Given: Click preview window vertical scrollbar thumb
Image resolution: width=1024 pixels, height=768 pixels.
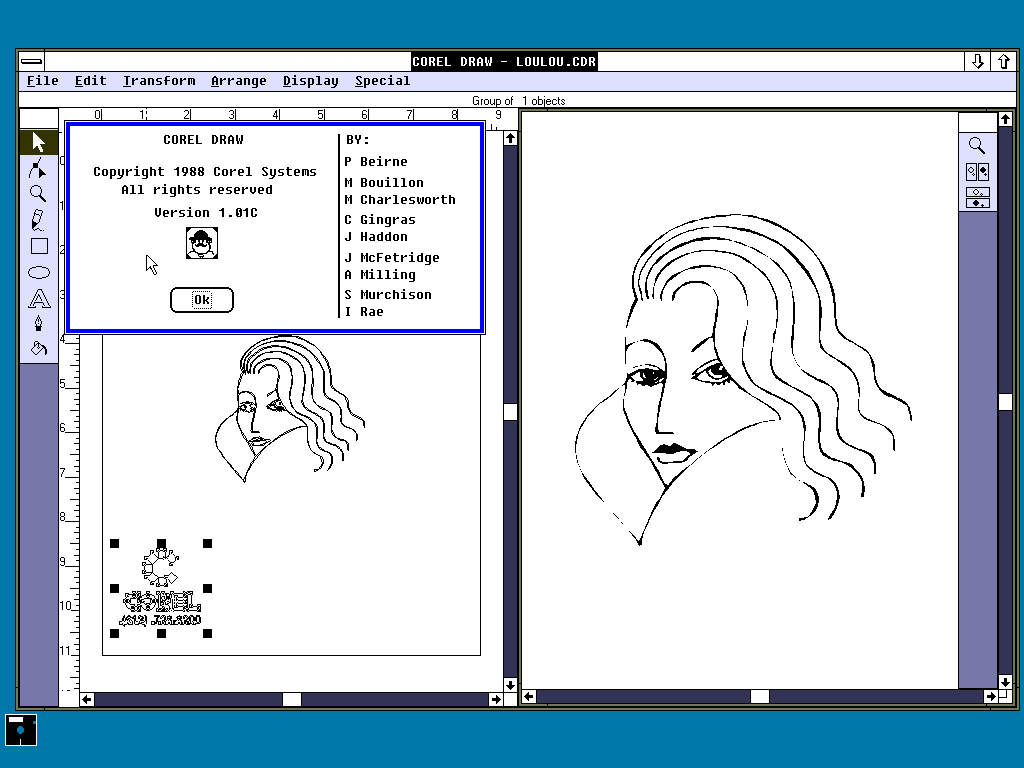Looking at the screenshot, I should point(1006,402).
